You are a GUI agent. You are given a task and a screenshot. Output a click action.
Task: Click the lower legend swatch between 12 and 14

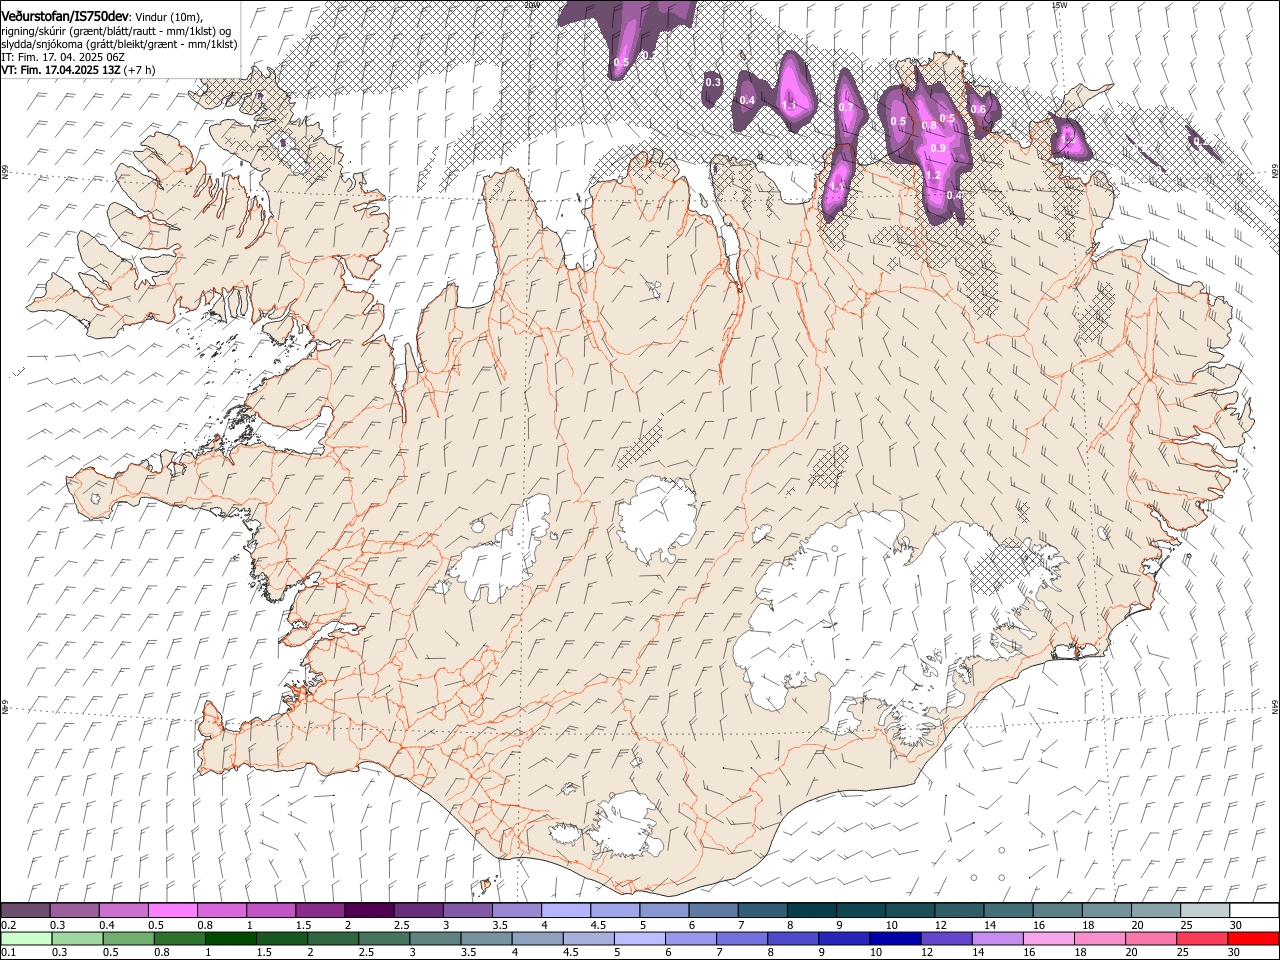click(945, 939)
